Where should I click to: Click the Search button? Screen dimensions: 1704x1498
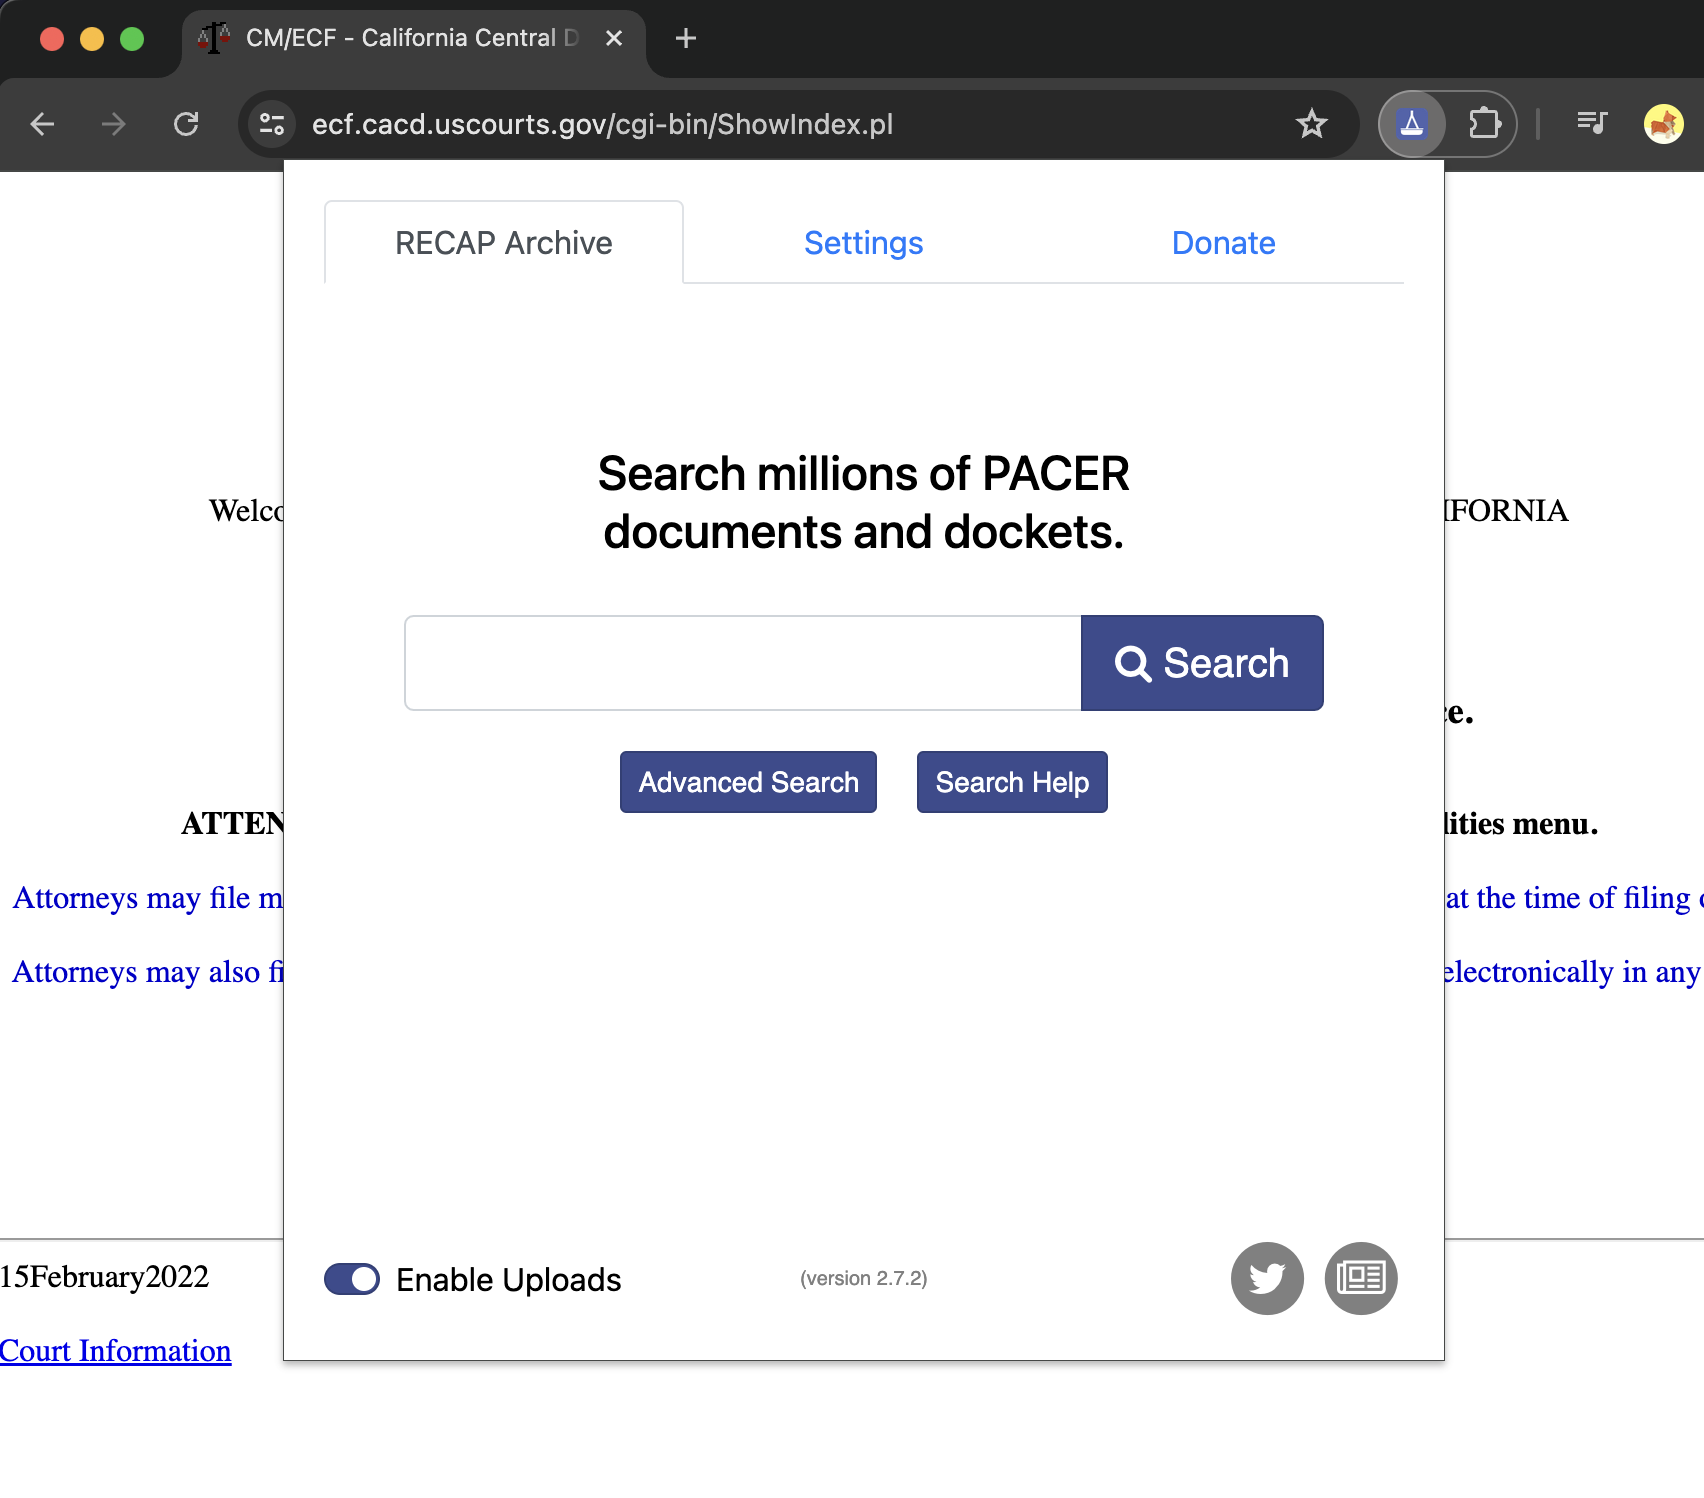[1202, 663]
